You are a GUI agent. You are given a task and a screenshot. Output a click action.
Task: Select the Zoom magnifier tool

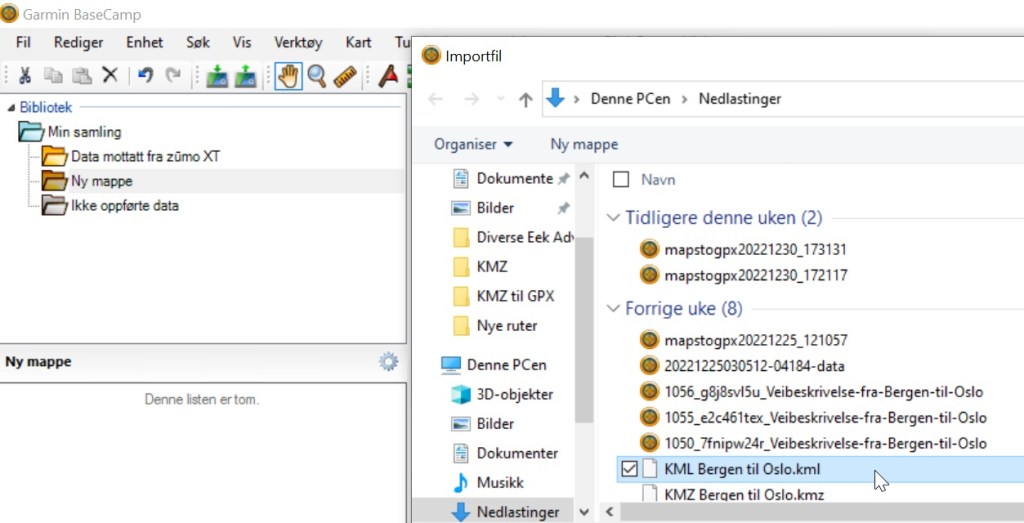click(317, 76)
